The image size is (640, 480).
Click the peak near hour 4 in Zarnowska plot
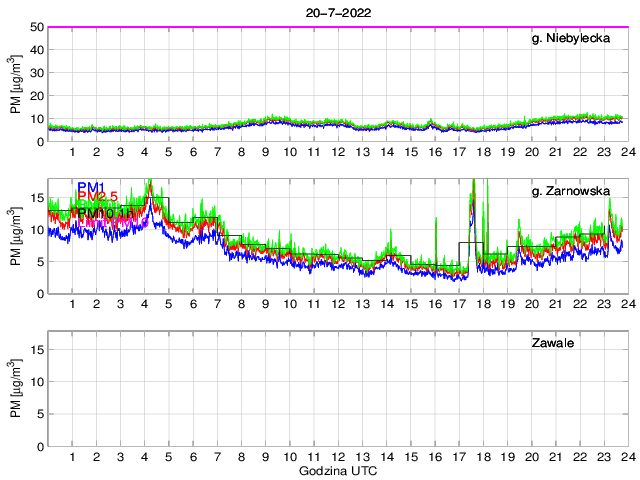coord(150,188)
